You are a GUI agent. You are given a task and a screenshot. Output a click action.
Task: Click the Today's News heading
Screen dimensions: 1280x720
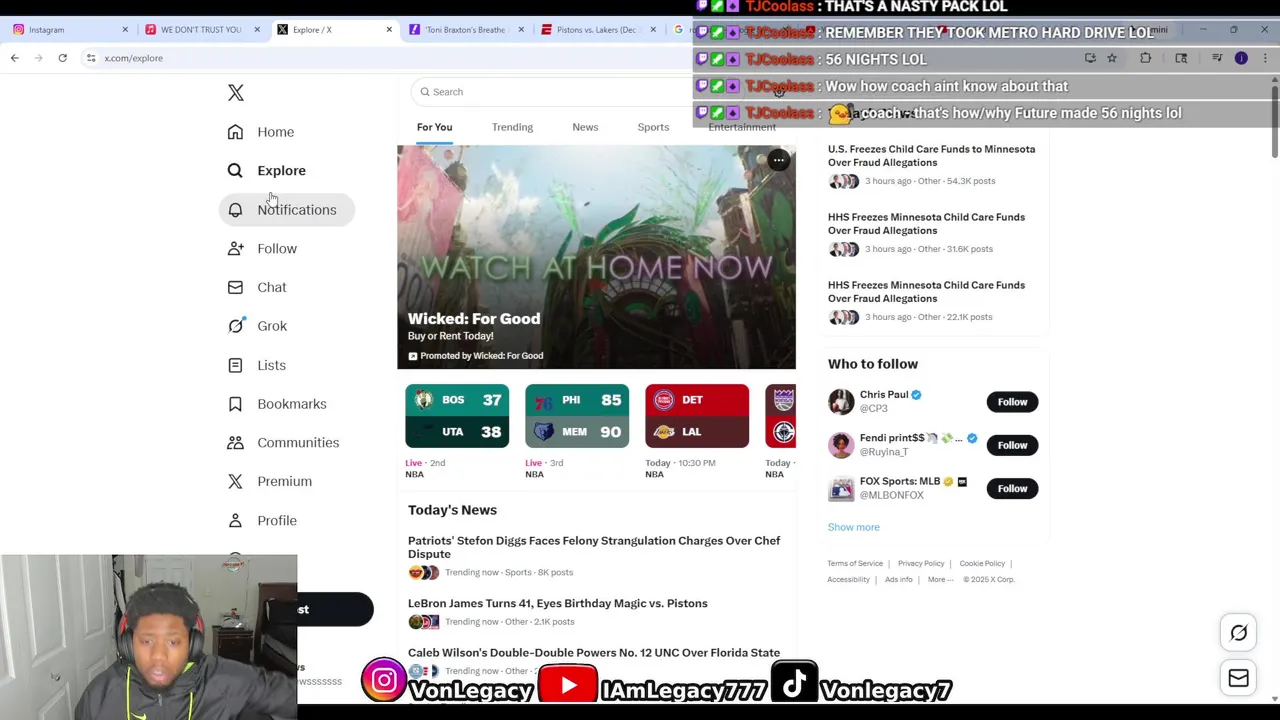click(x=452, y=510)
